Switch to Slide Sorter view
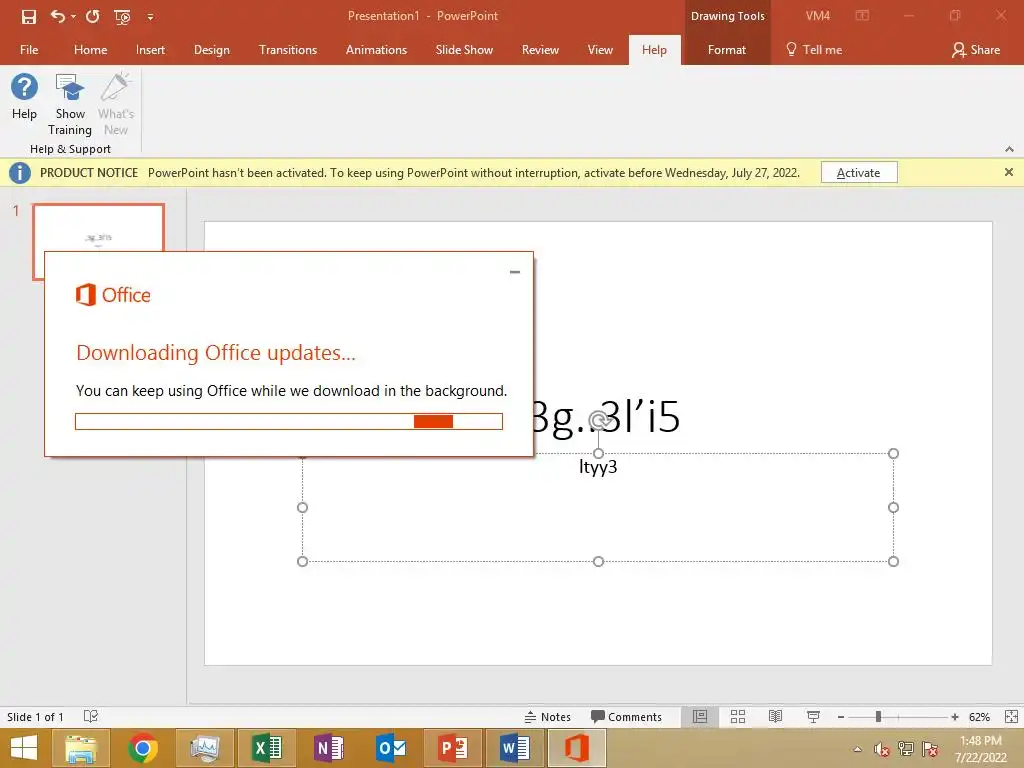Image resolution: width=1024 pixels, height=768 pixels. pyautogui.click(x=738, y=717)
